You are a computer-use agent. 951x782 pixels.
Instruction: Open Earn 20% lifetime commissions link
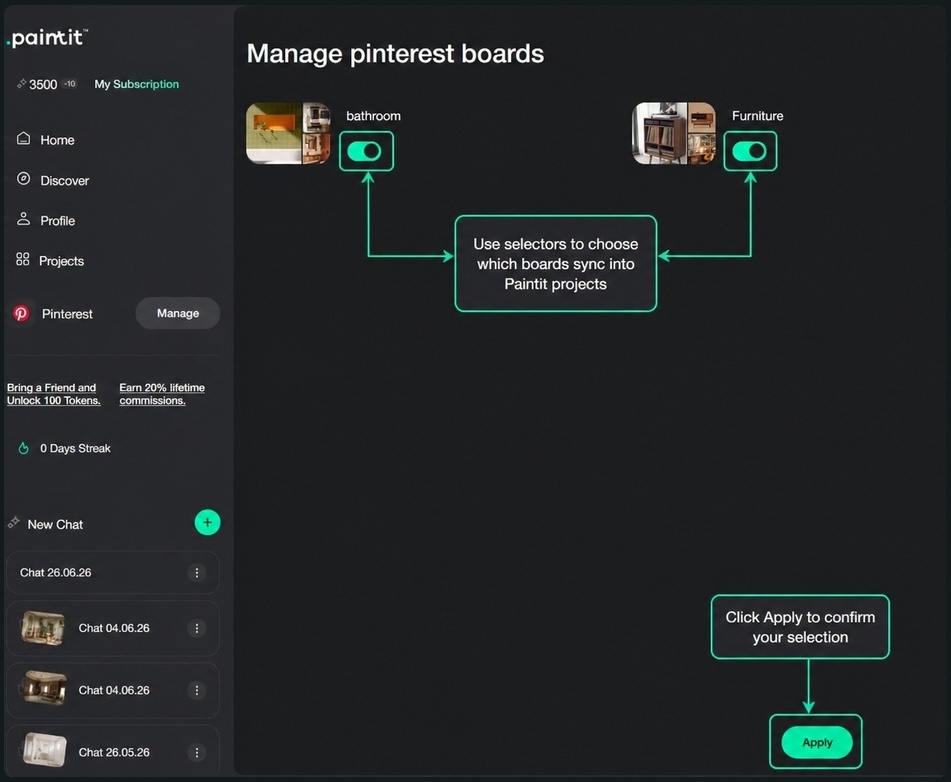(x=162, y=394)
